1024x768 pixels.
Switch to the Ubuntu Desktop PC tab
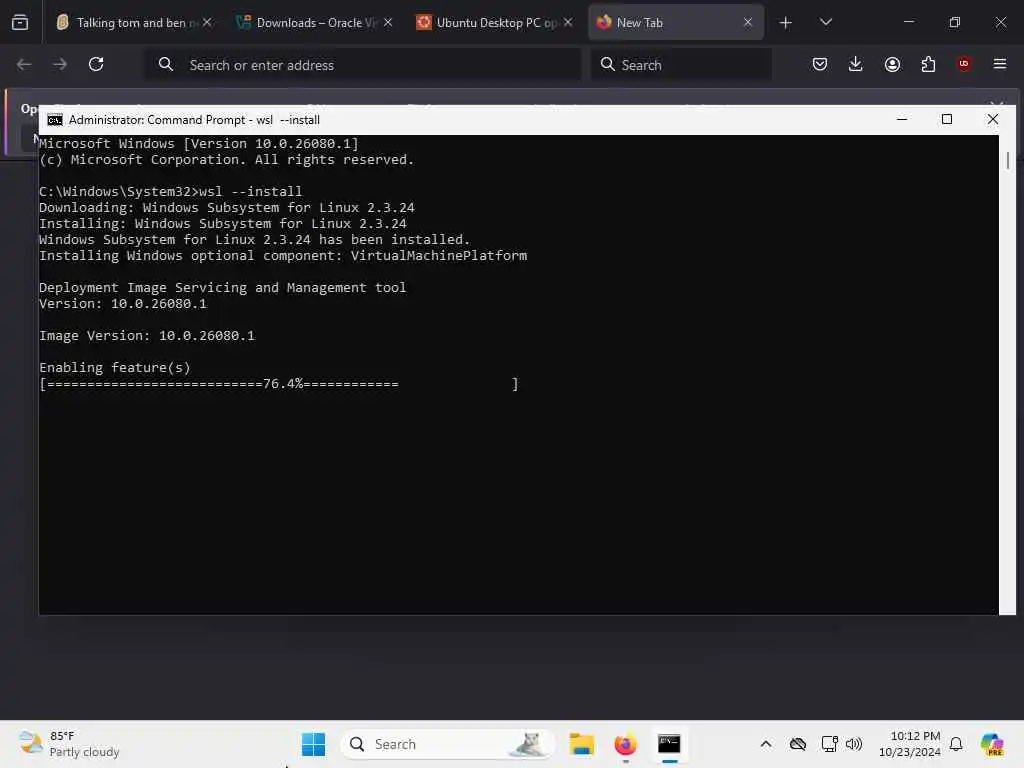pyautogui.click(x=494, y=22)
